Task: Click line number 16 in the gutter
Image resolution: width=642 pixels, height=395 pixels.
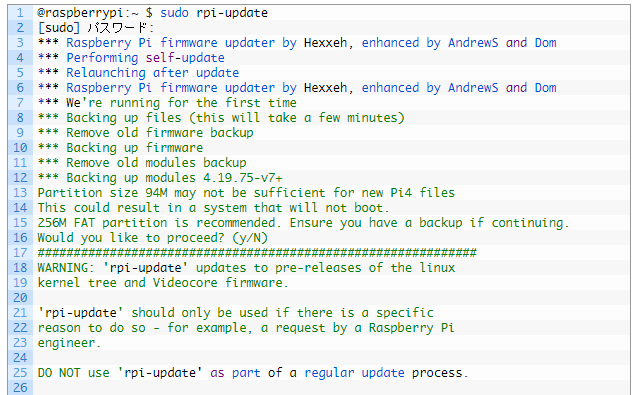Action: pyautogui.click(x=20, y=238)
